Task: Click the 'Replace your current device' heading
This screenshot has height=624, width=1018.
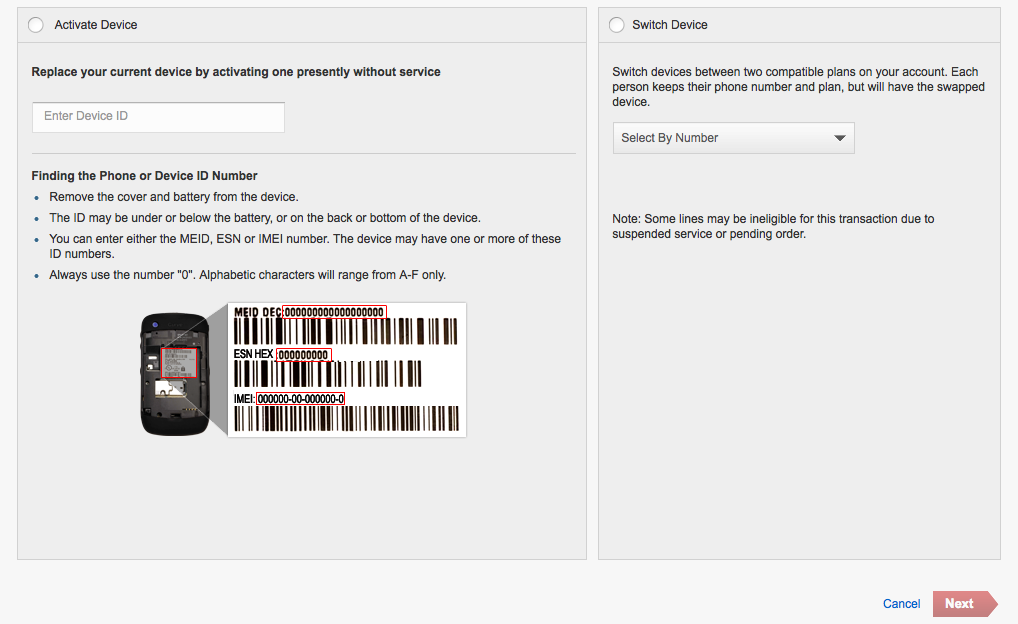Action: coord(236,72)
